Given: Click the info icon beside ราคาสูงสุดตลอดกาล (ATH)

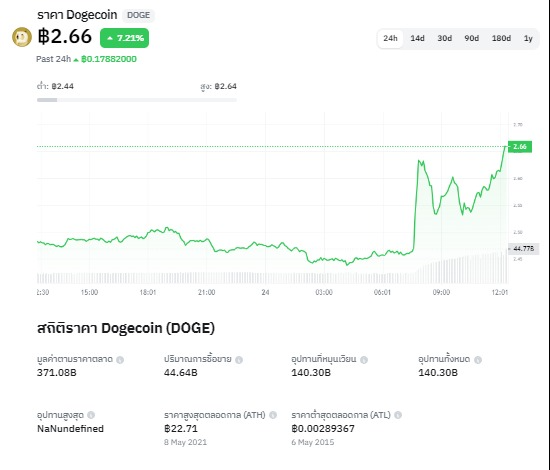Looking at the screenshot, I should [273, 415].
